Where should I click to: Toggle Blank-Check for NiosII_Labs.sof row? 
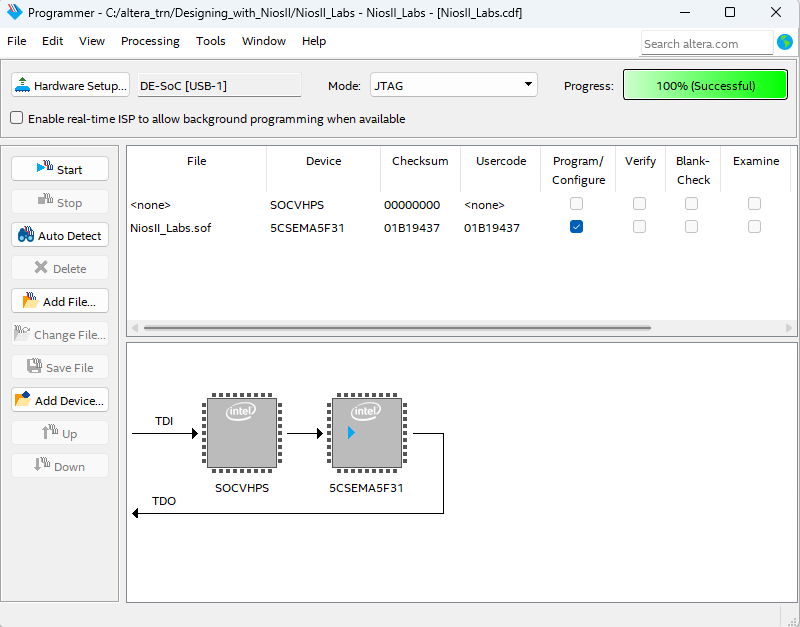coord(691,227)
